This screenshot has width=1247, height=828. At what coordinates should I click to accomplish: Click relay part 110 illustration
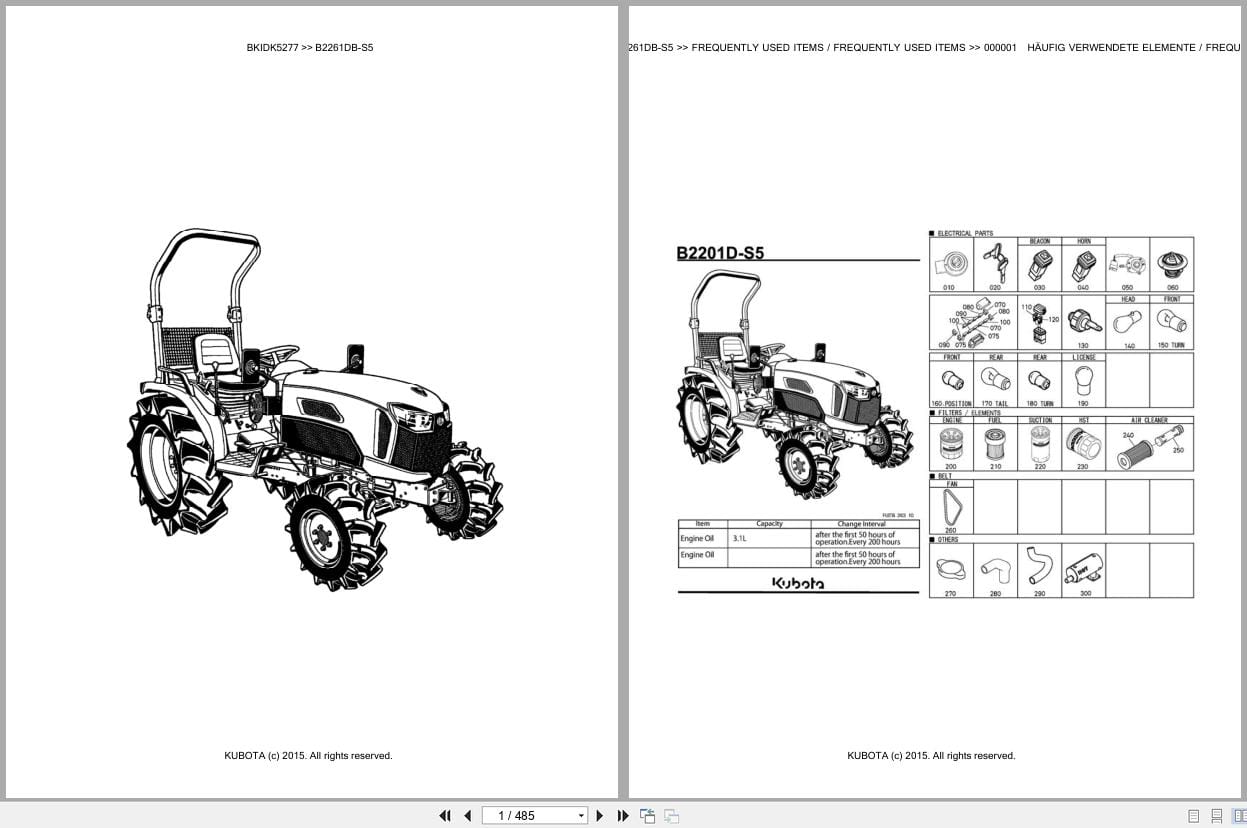tap(1039, 322)
